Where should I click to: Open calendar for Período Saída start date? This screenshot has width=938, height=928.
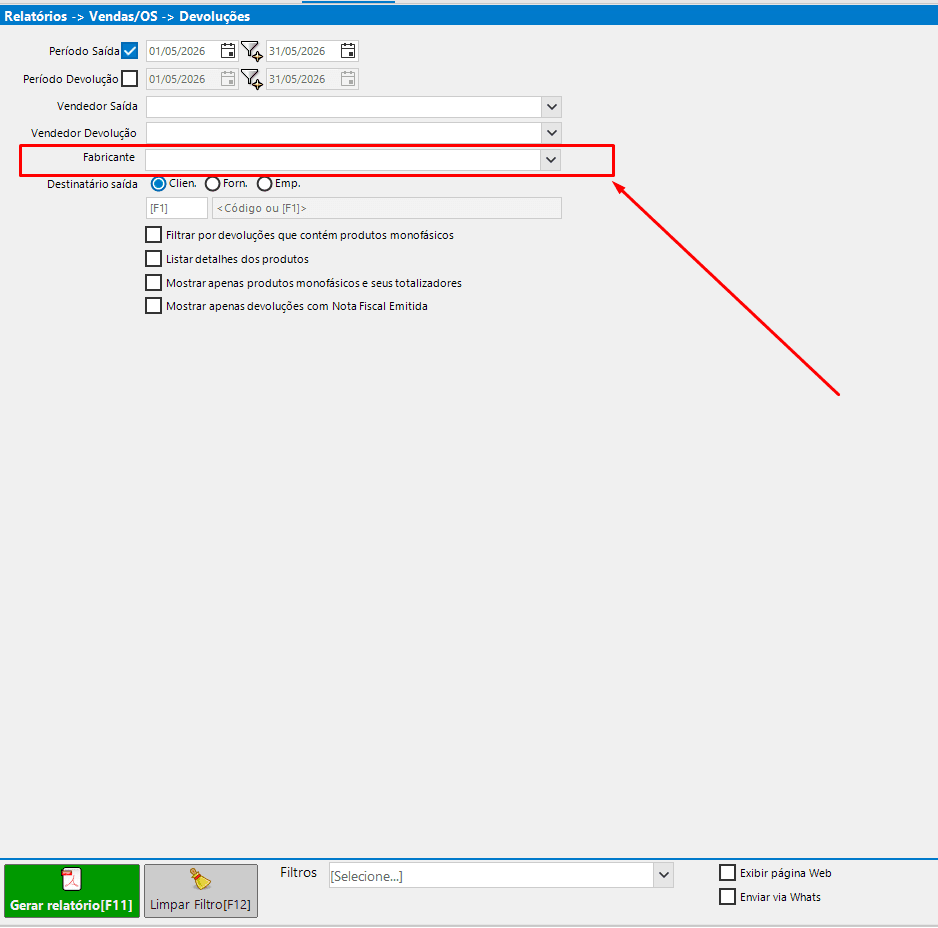pos(227,51)
